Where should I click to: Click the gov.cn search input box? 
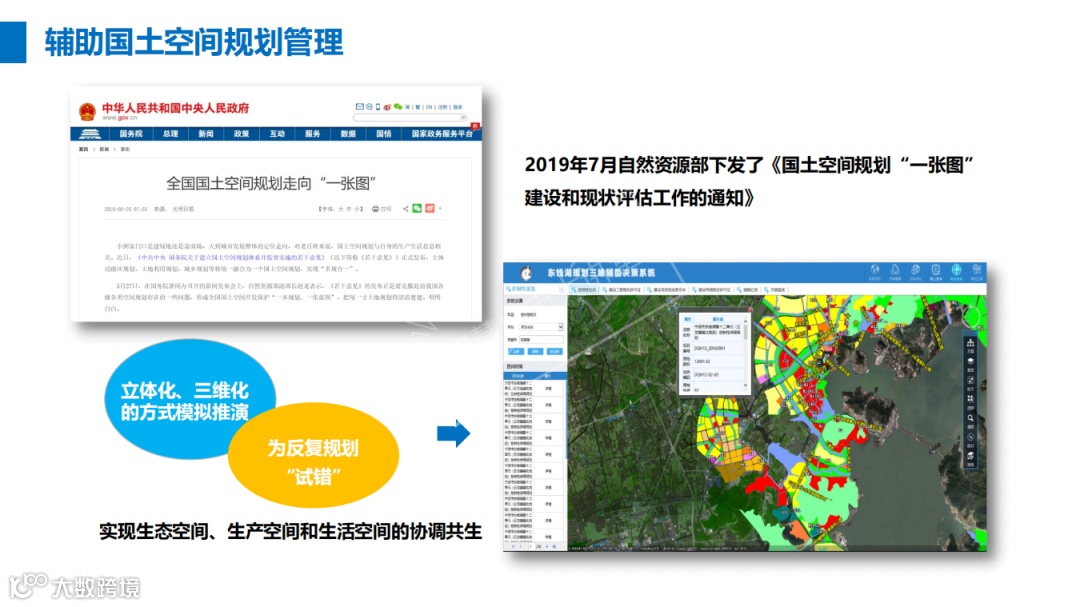coord(410,117)
